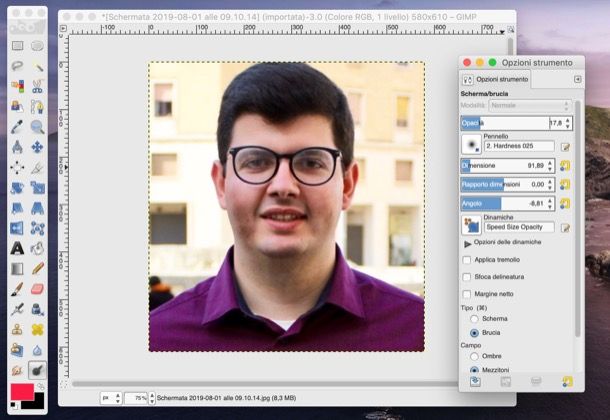Screen dimensions: 610x420
Task: Select the Dodge/Burn tool
Action: [37, 370]
